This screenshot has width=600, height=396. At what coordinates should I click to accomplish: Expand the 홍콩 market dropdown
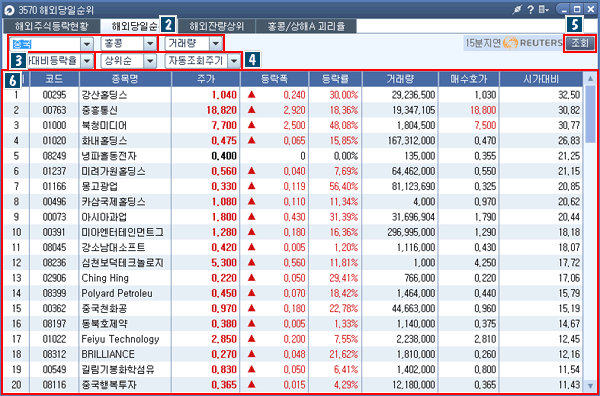click(x=150, y=44)
